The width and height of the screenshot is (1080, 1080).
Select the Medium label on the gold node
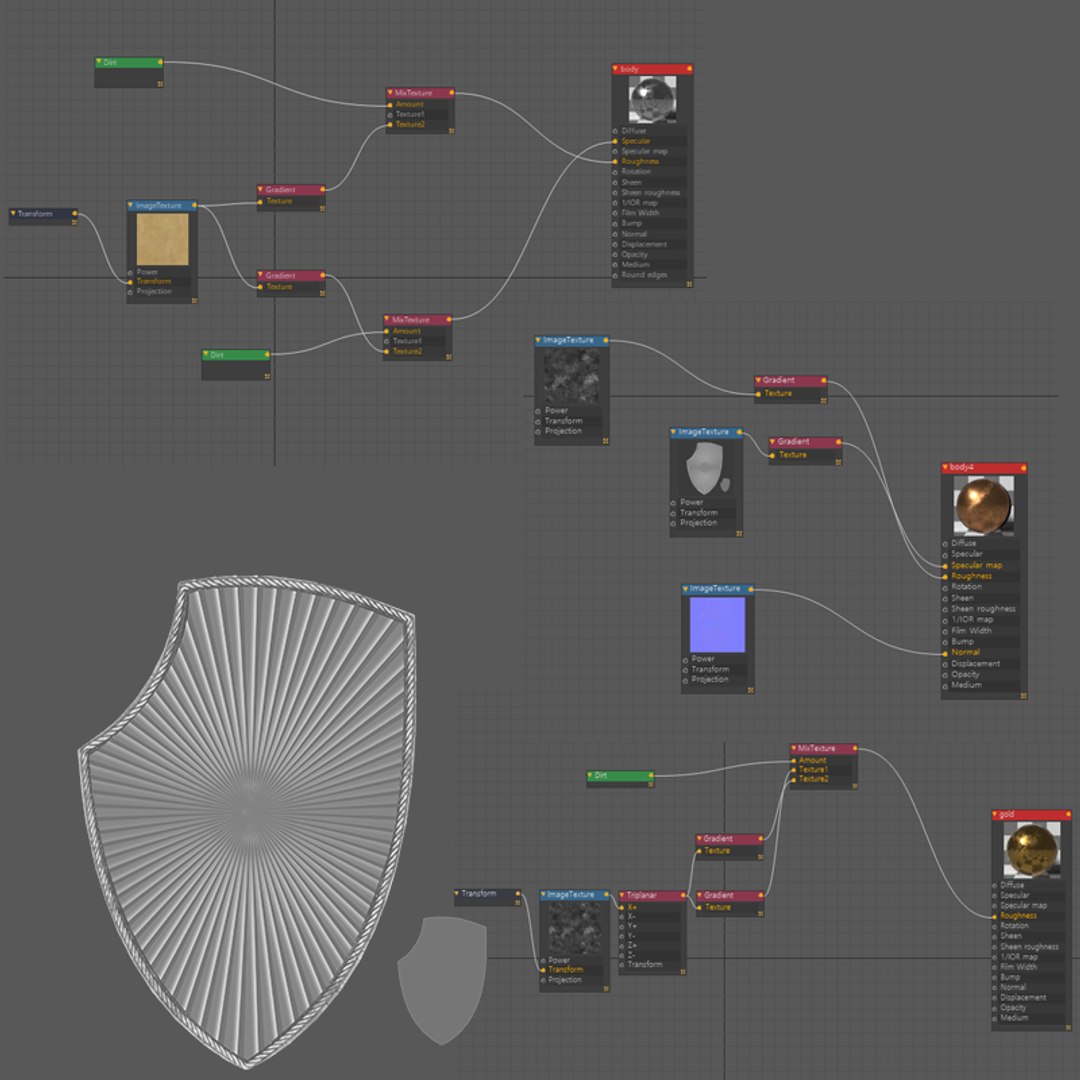click(1014, 1017)
